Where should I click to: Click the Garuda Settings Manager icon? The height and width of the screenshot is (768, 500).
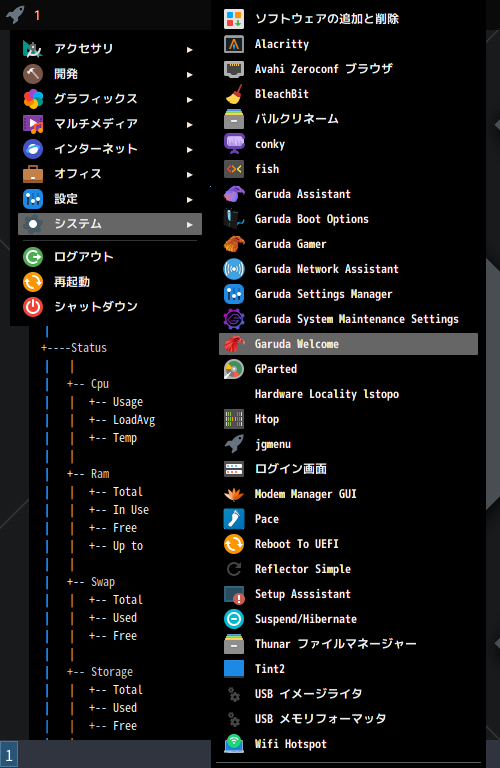[x=234, y=294]
